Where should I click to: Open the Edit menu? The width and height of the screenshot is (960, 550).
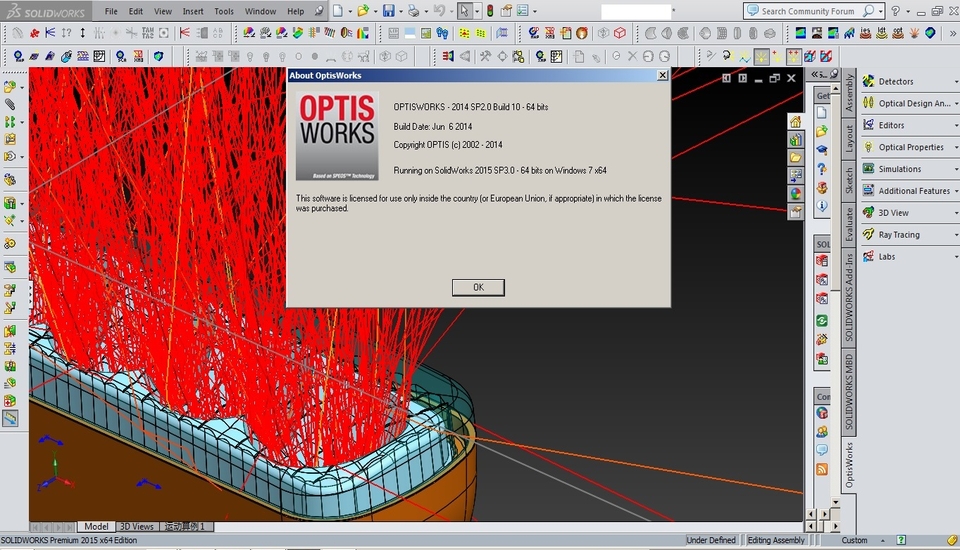(135, 11)
